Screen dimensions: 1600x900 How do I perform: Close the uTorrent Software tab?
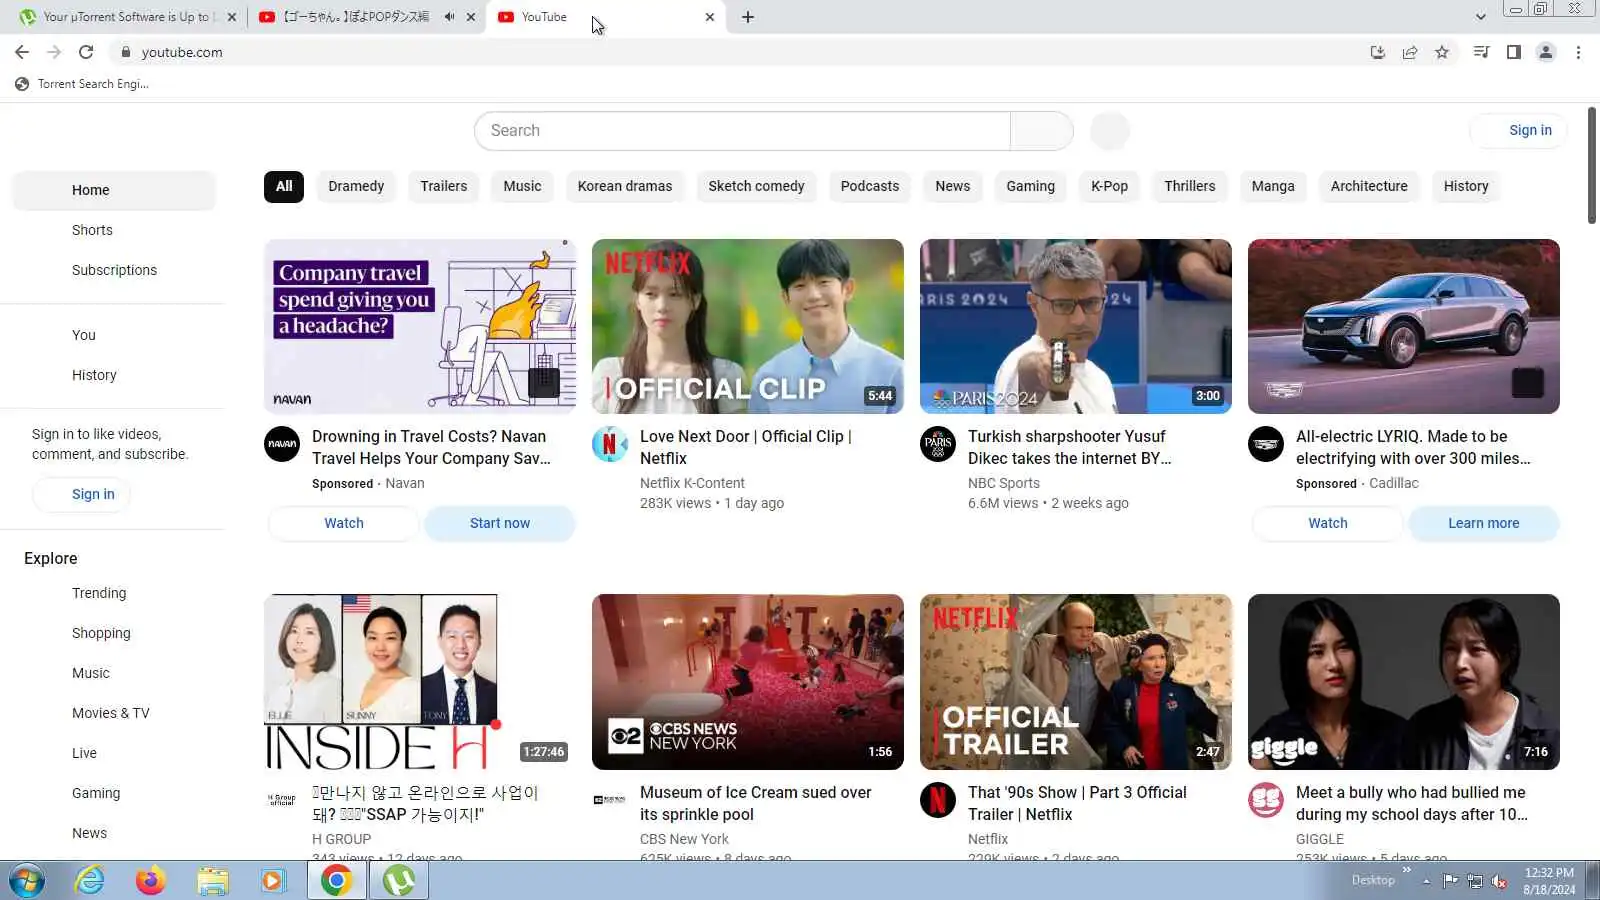click(x=232, y=17)
